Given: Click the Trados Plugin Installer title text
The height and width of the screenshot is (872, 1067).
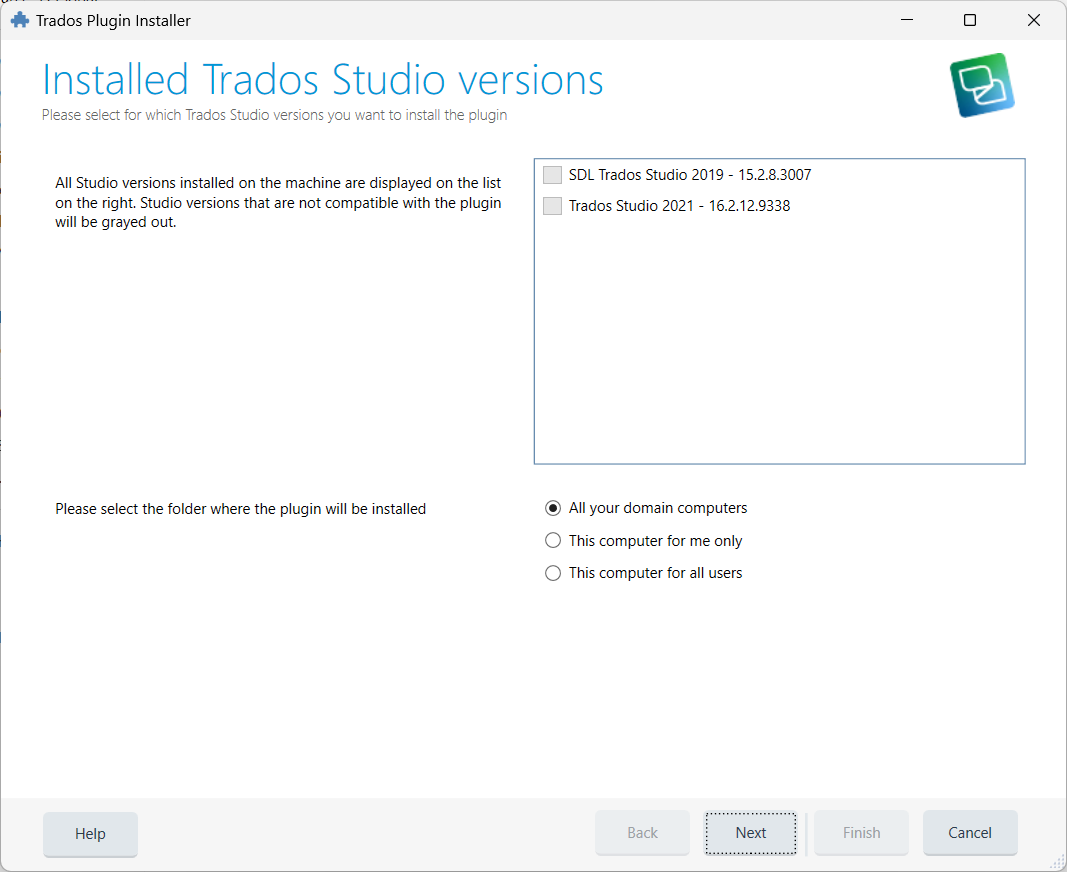Looking at the screenshot, I should click(x=114, y=20).
